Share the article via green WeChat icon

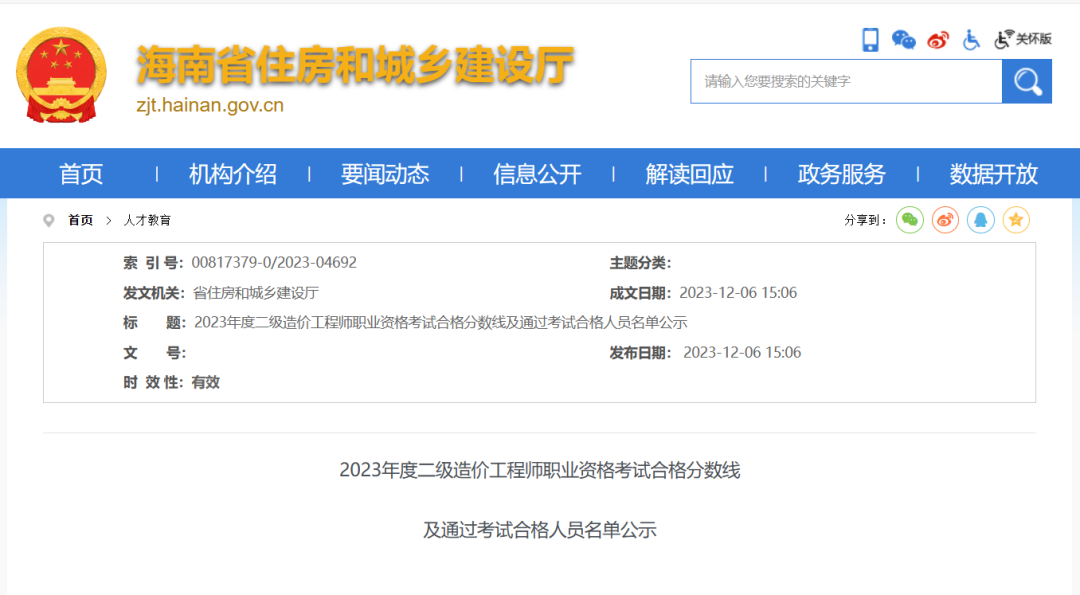(x=909, y=219)
